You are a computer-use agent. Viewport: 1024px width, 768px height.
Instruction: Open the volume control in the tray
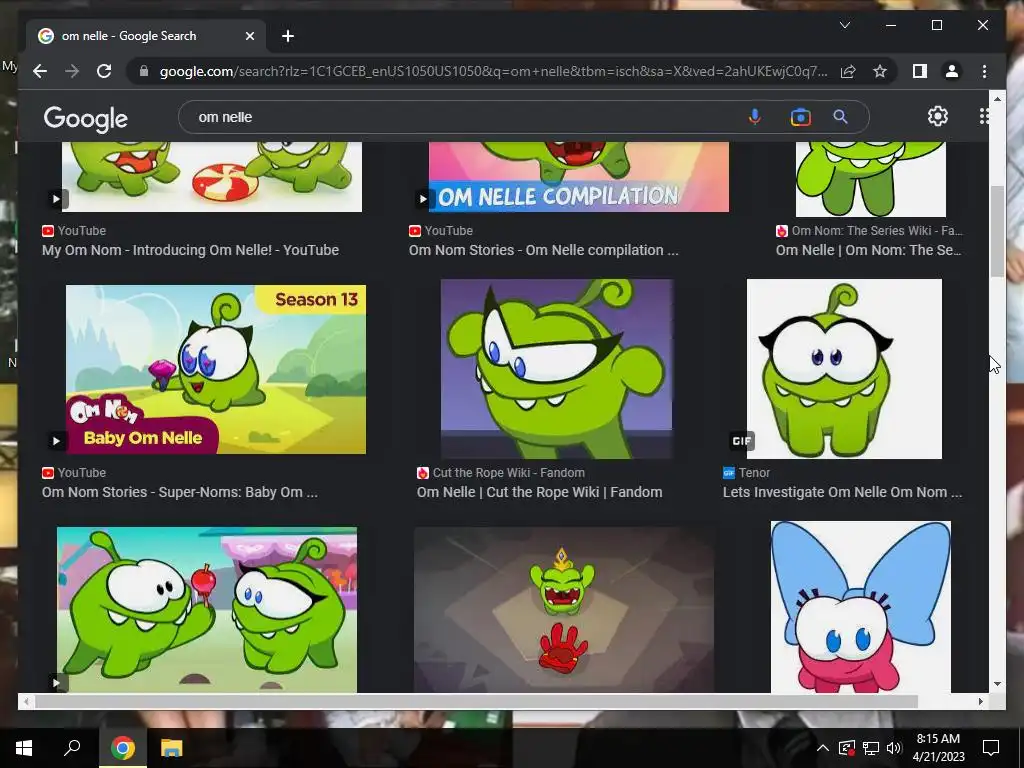pos(894,748)
